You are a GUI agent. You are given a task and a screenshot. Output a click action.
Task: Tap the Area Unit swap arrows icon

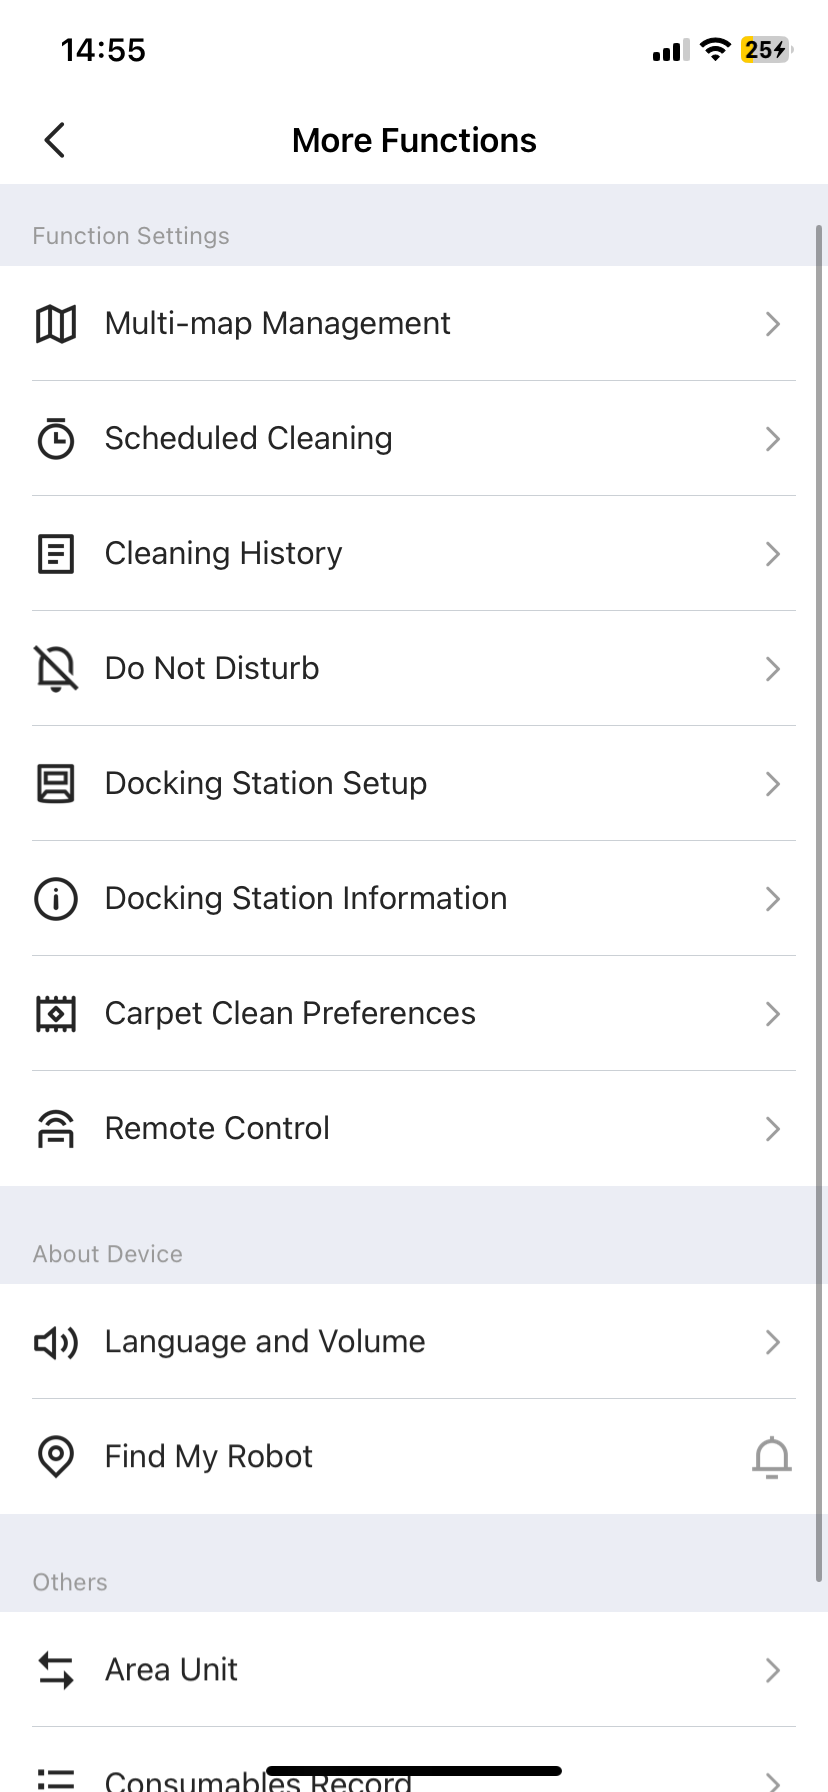click(56, 1670)
